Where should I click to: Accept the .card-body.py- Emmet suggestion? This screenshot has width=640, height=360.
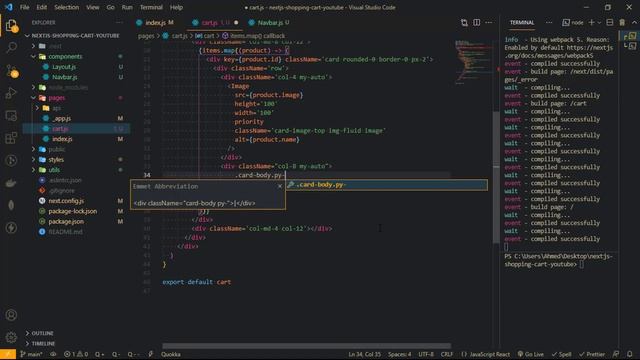coord(387,185)
